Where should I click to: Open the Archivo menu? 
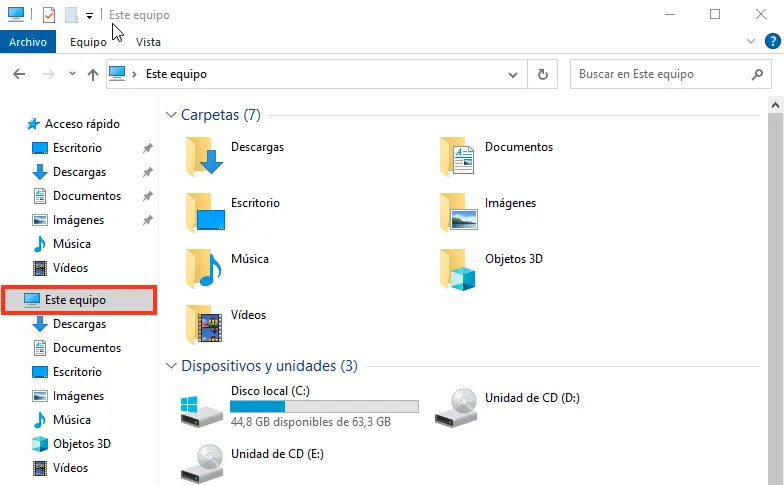28,42
